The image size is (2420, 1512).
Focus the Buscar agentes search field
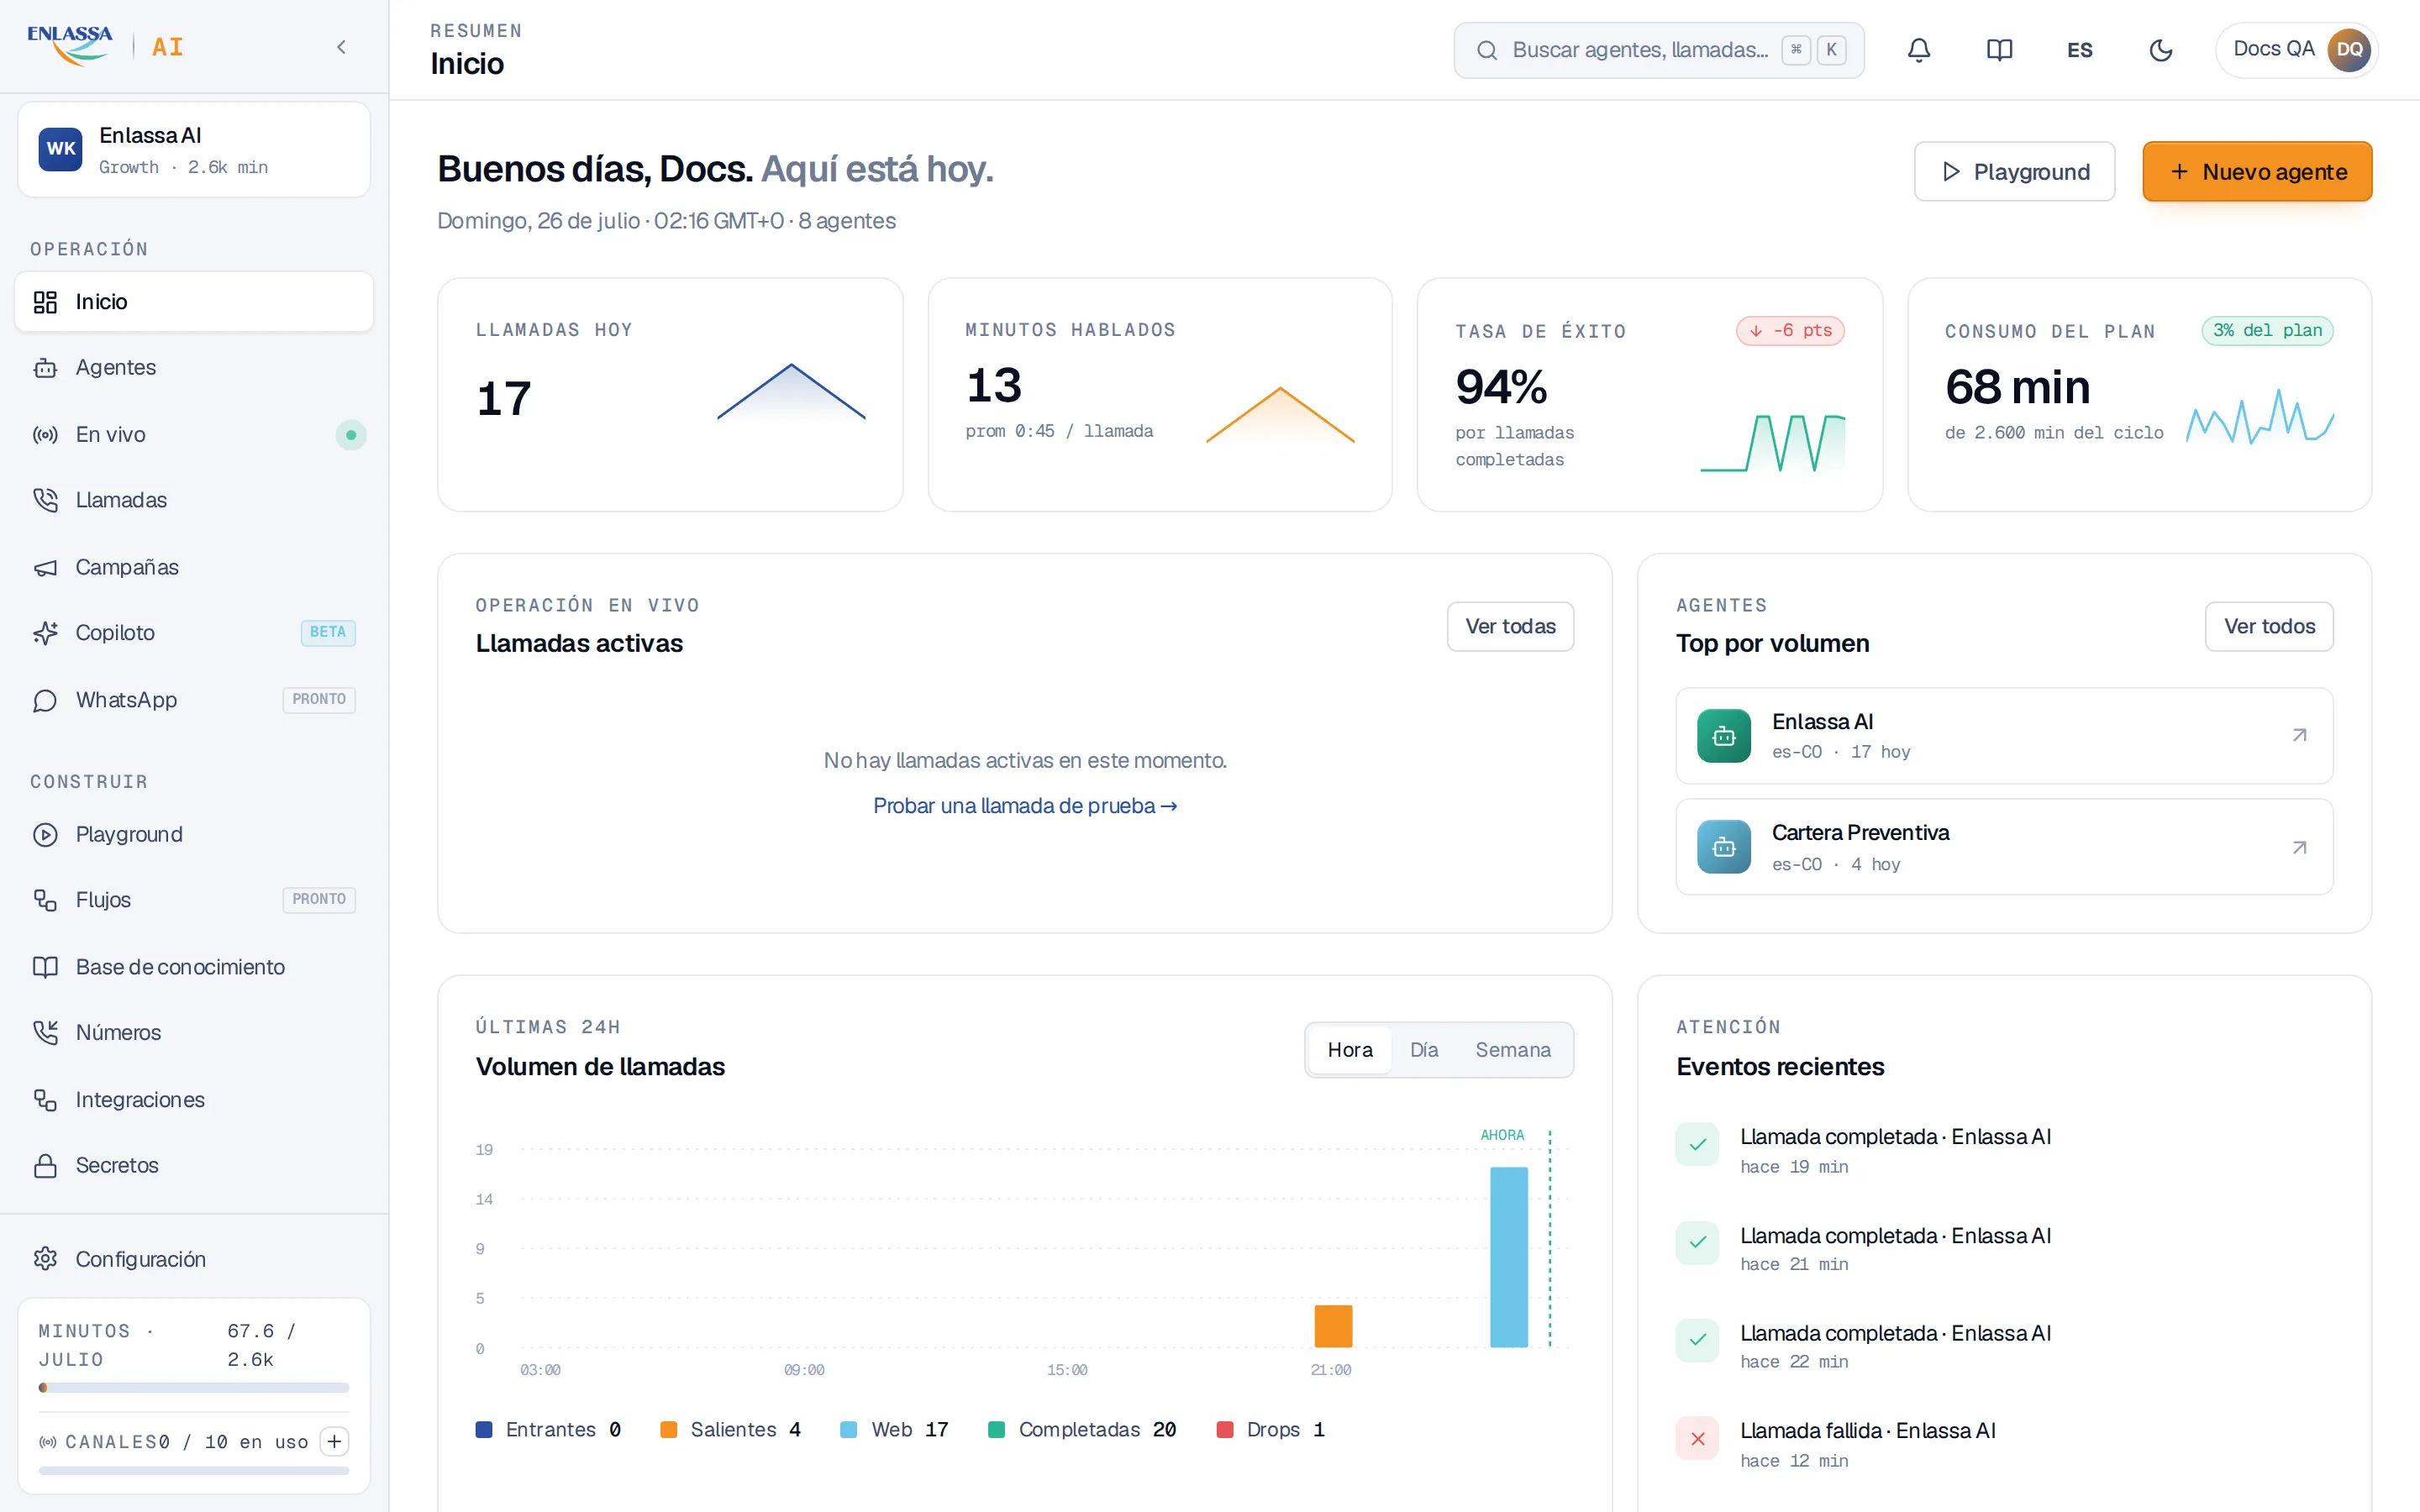coord(1658,50)
